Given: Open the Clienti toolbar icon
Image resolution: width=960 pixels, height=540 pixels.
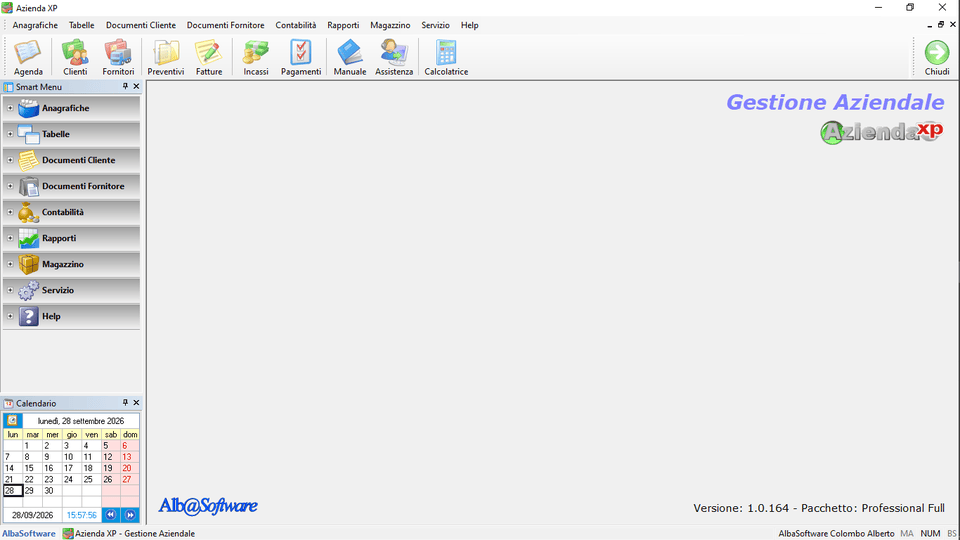Looking at the screenshot, I should 75,57.
